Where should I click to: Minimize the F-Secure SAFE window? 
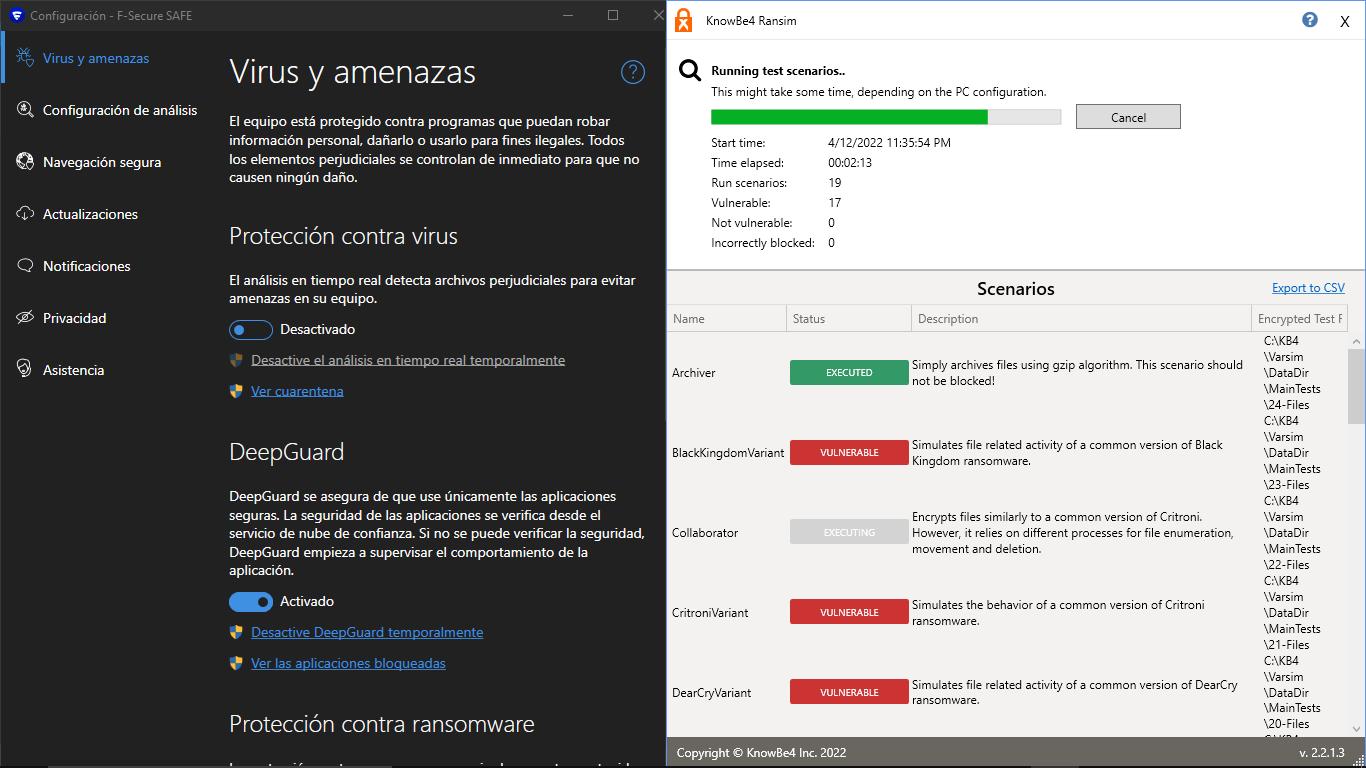pos(568,16)
